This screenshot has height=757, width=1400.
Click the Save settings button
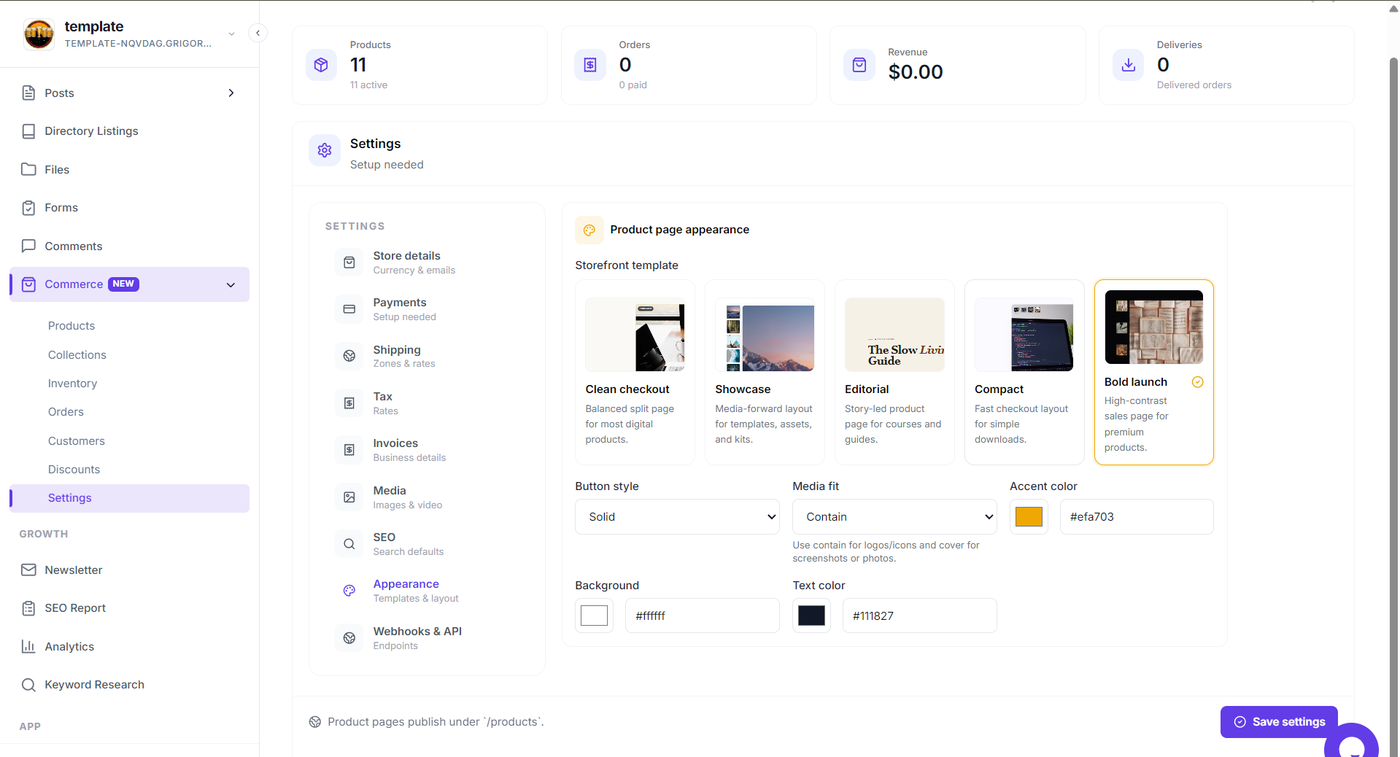click(1279, 722)
